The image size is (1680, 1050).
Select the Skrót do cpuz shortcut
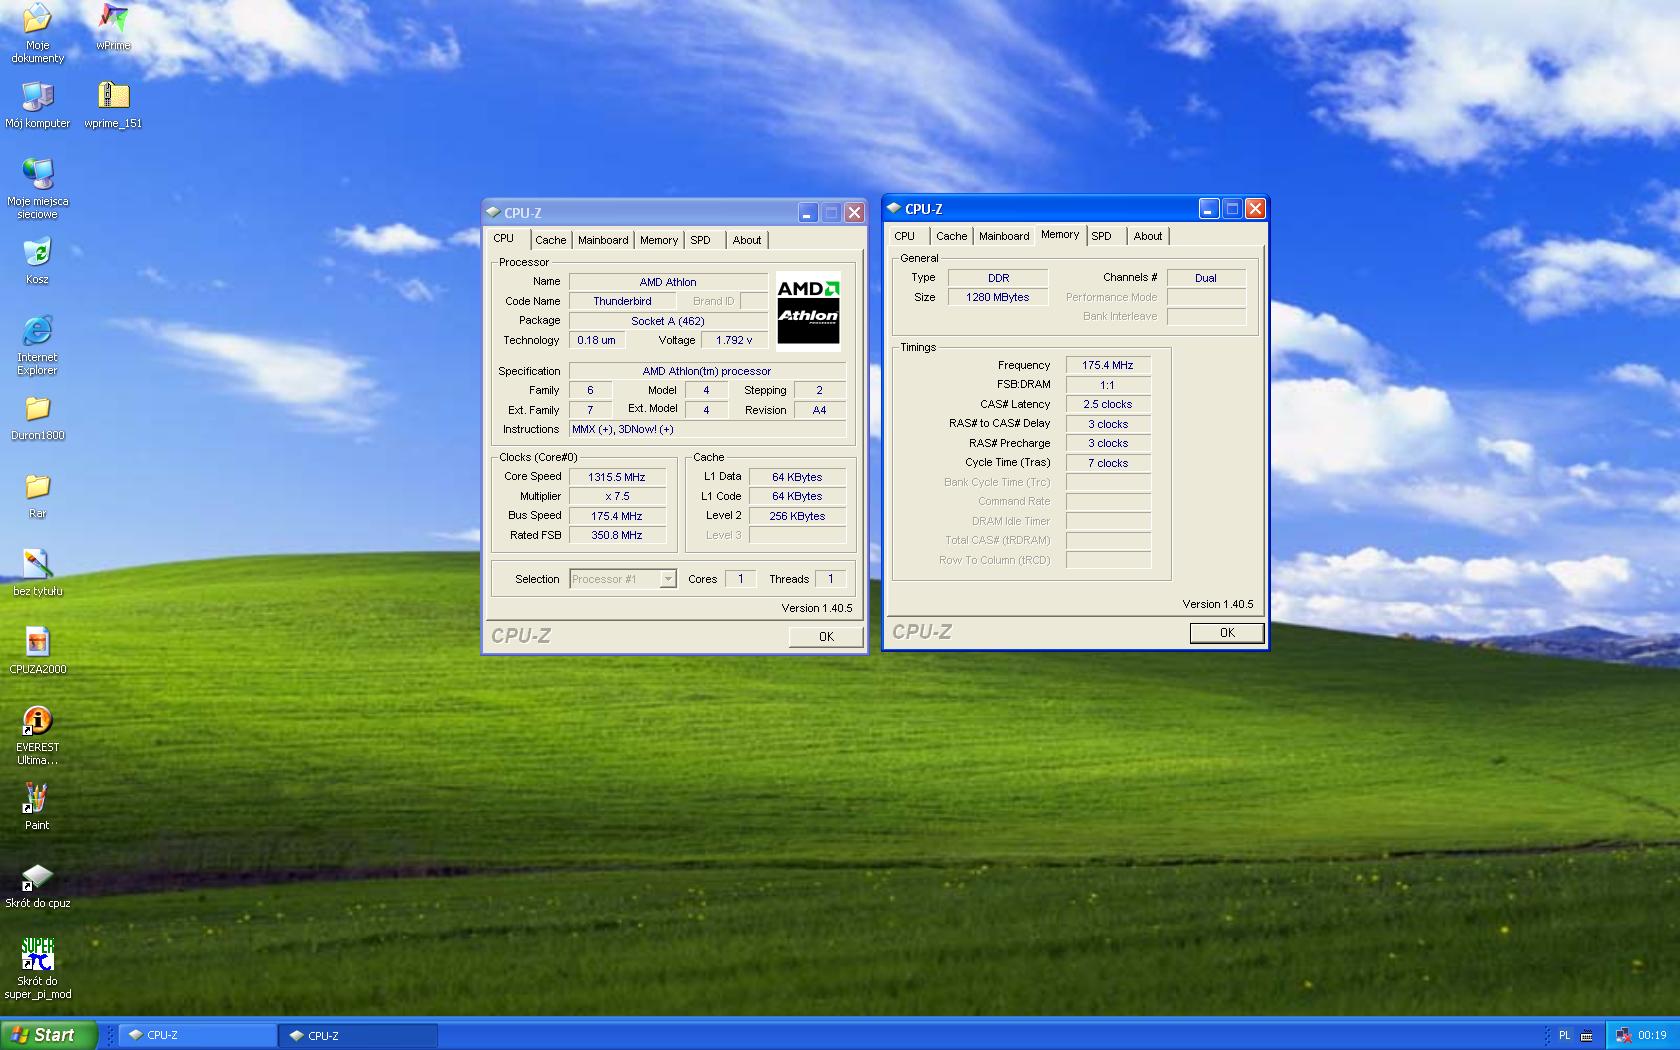37,885
